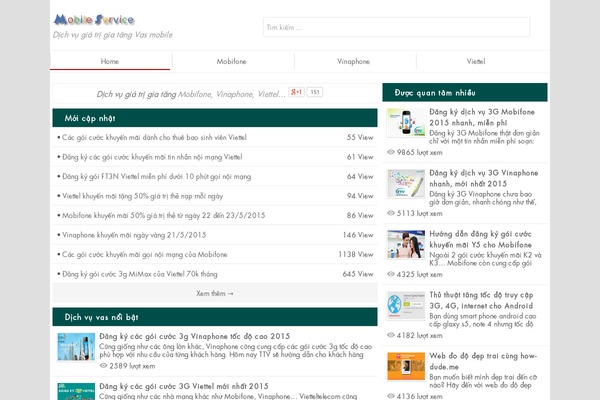Click the orange how-dude.me article thumbnail
The image size is (600, 400).
(406, 366)
